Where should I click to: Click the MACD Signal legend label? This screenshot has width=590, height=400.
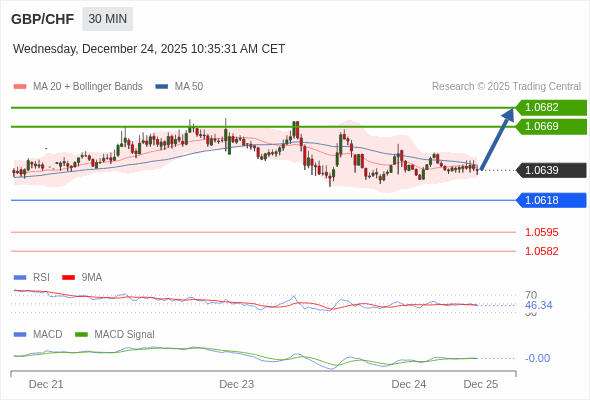[x=125, y=335]
